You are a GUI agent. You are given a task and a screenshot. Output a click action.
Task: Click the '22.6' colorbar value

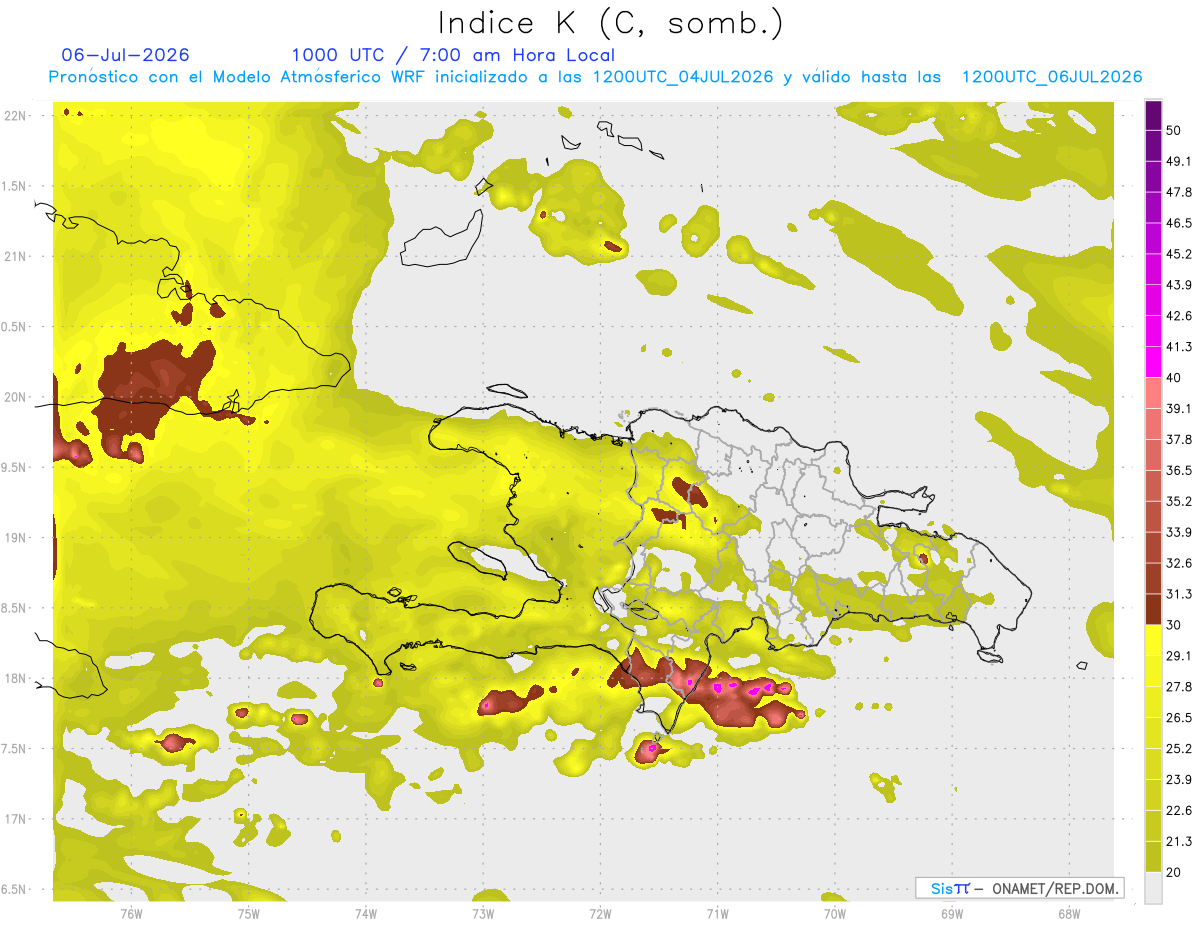[1179, 810]
